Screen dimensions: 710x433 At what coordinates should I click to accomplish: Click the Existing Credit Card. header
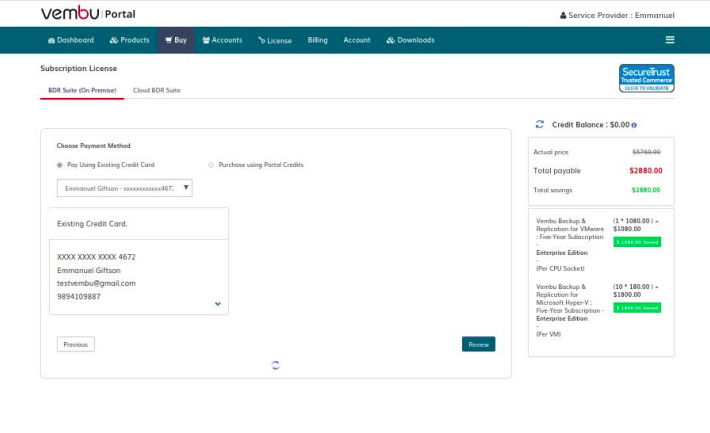coord(92,224)
